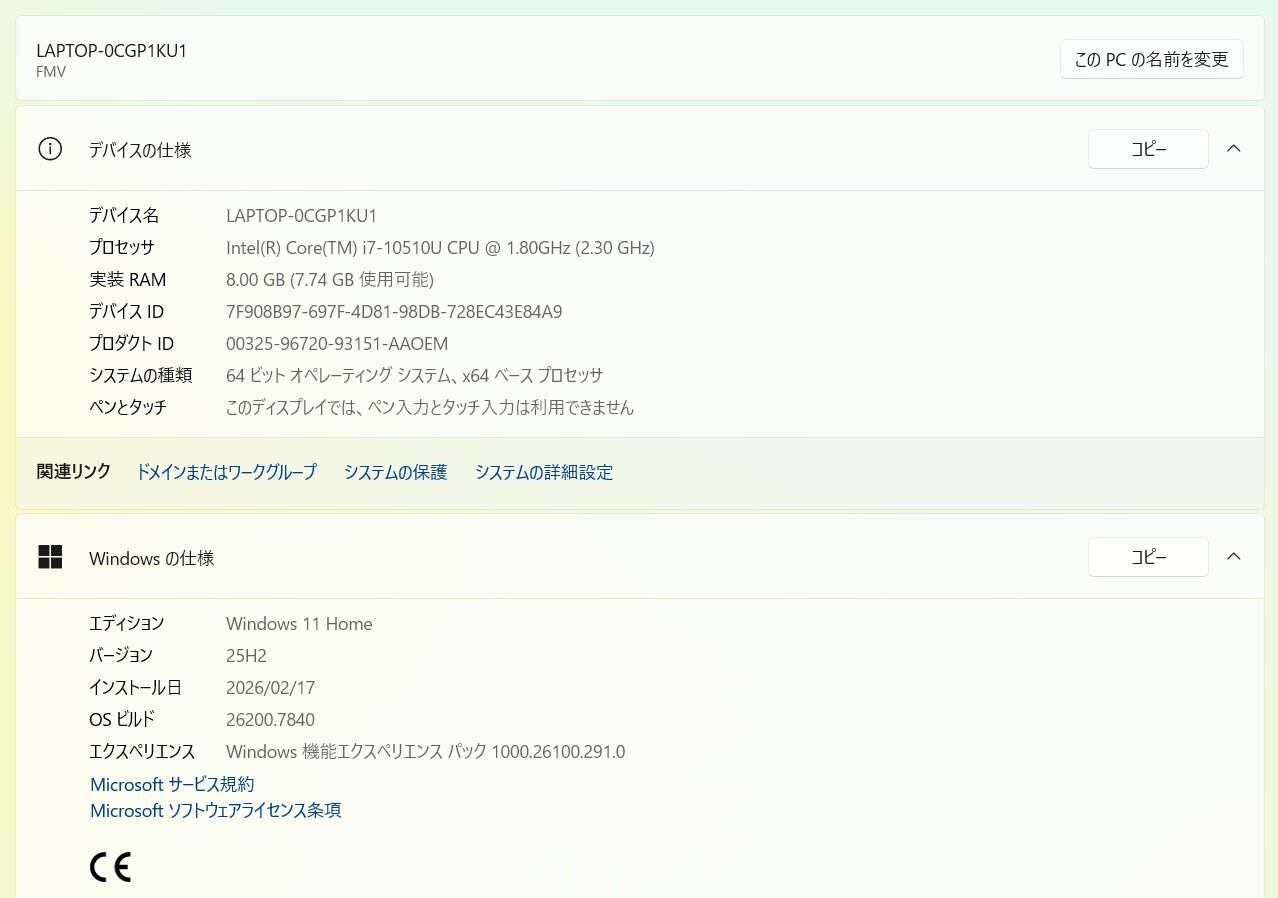Open the ドメインまたはワークグループ link
This screenshot has width=1278, height=898.
coord(226,472)
